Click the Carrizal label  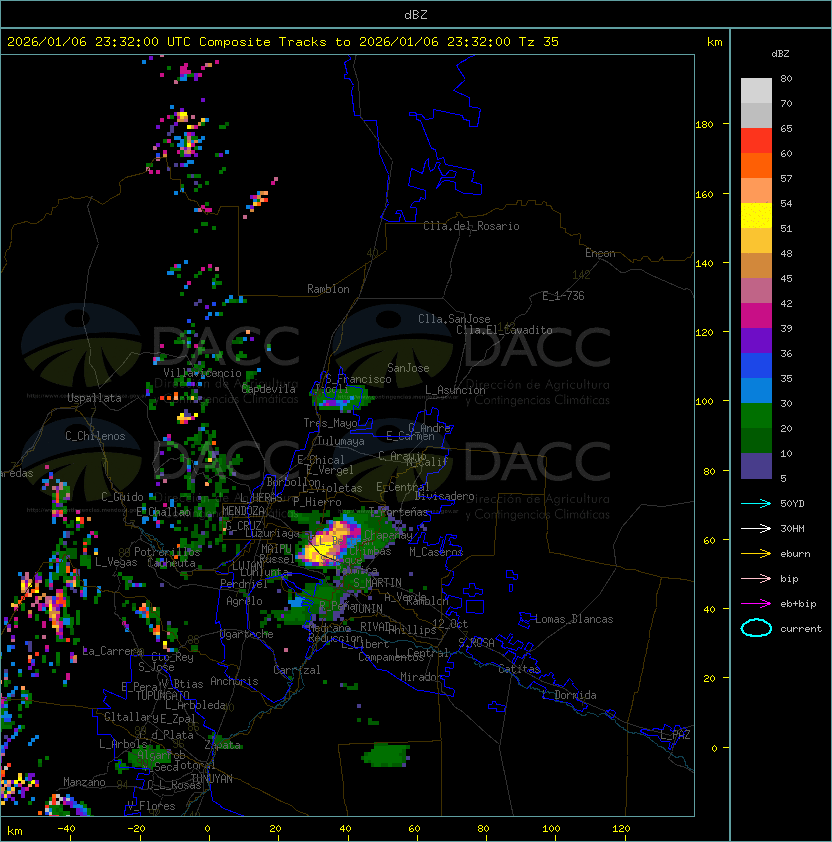297,670
